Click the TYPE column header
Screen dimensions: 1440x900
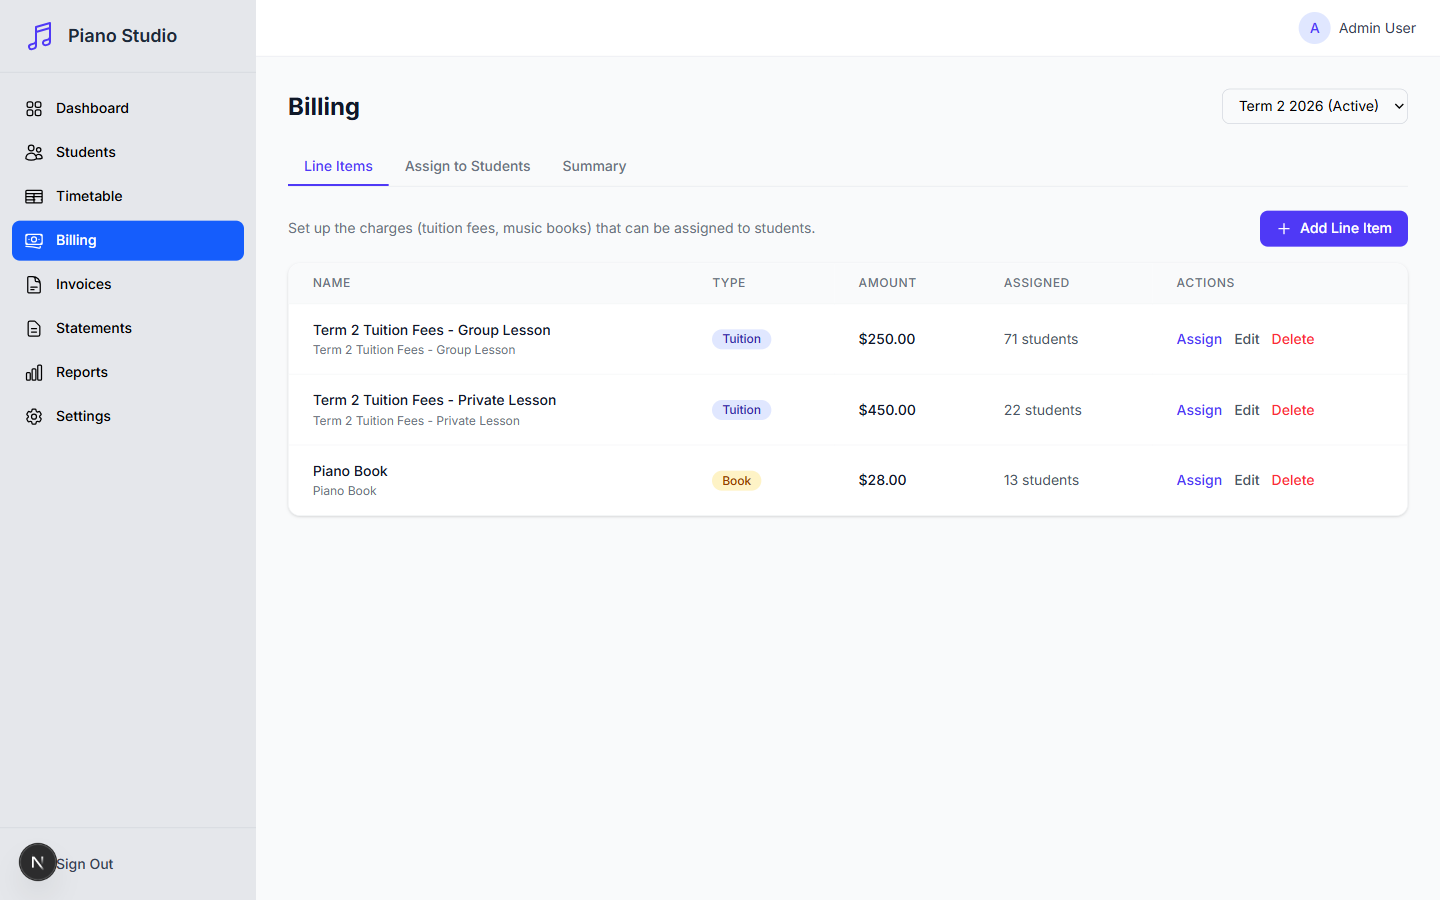(729, 283)
